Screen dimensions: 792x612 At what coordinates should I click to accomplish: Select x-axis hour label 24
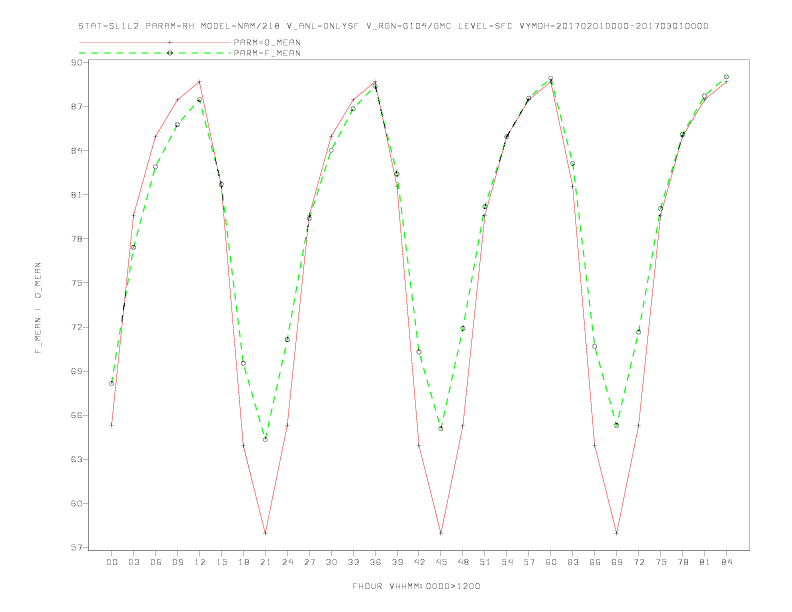[x=287, y=562]
